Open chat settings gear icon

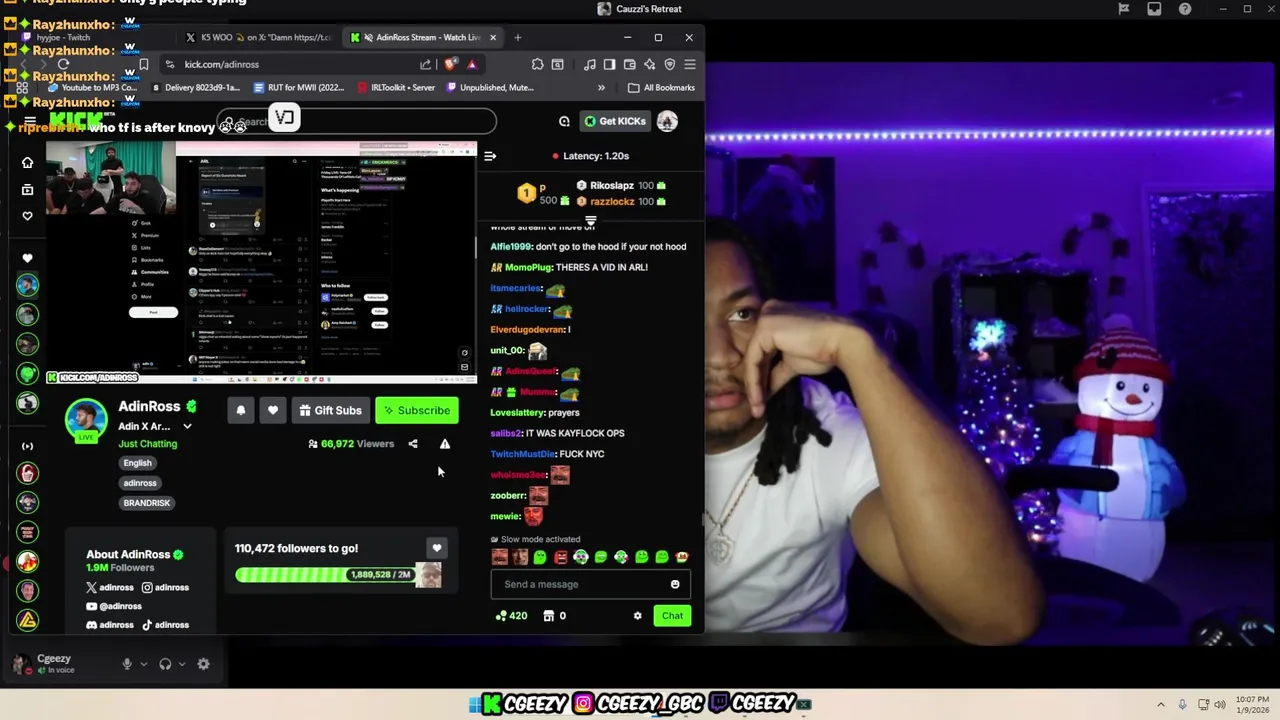tap(638, 616)
